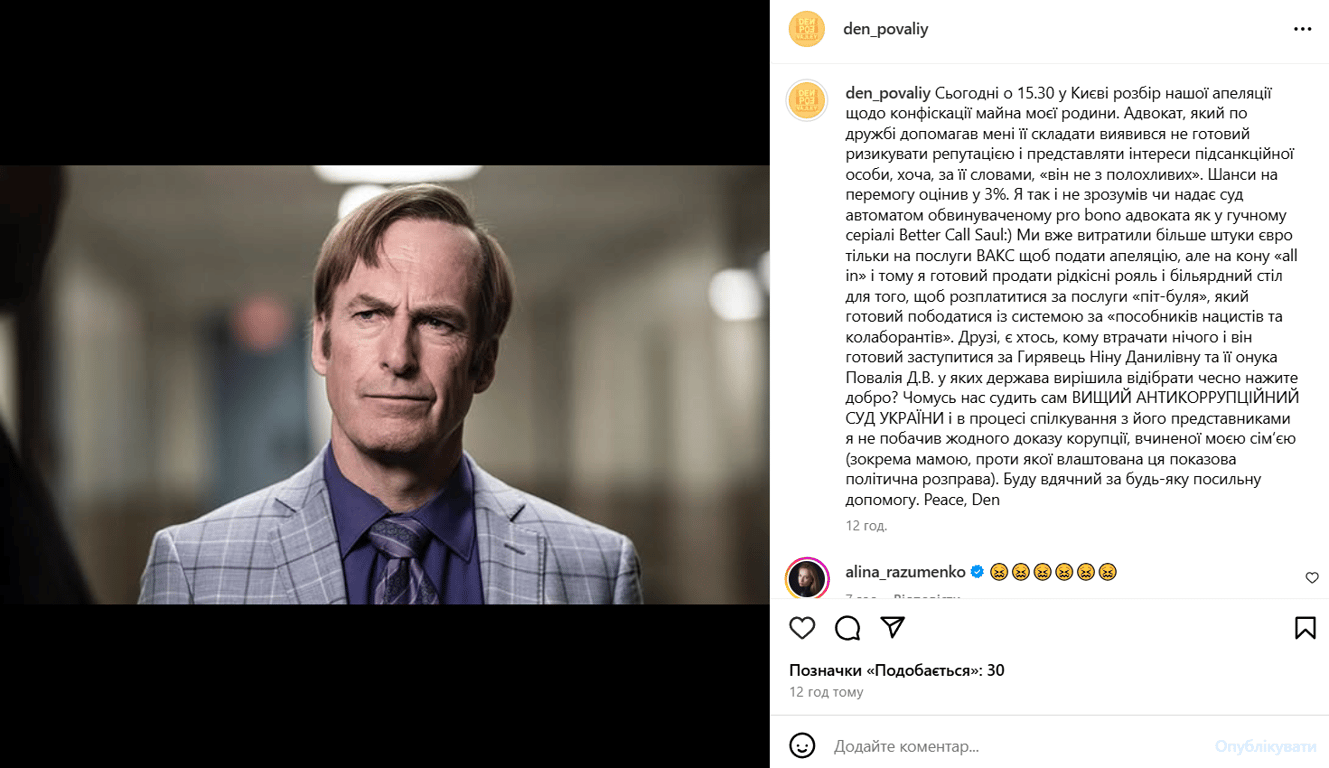Like alina_razumenko's comment with small heart
The image size is (1329, 768).
pos(1312,578)
